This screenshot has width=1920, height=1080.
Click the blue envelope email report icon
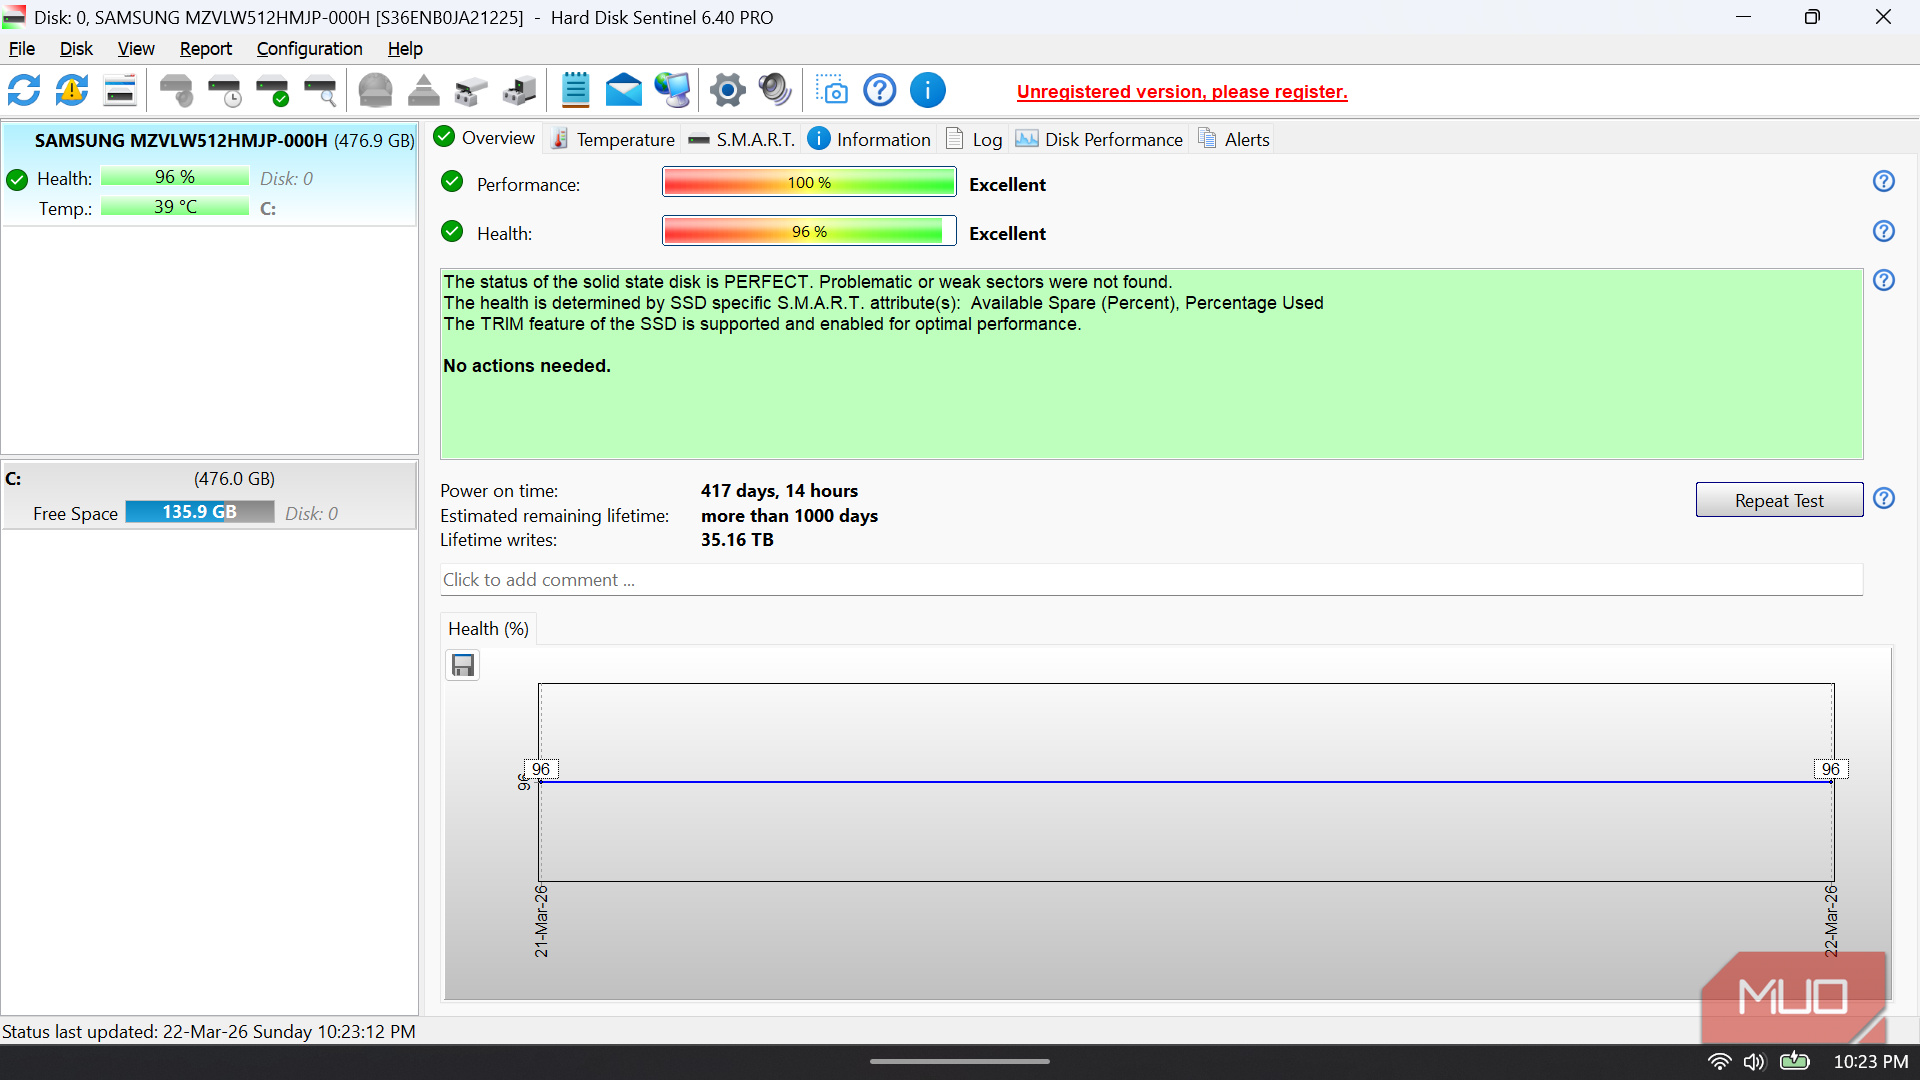point(624,91)
